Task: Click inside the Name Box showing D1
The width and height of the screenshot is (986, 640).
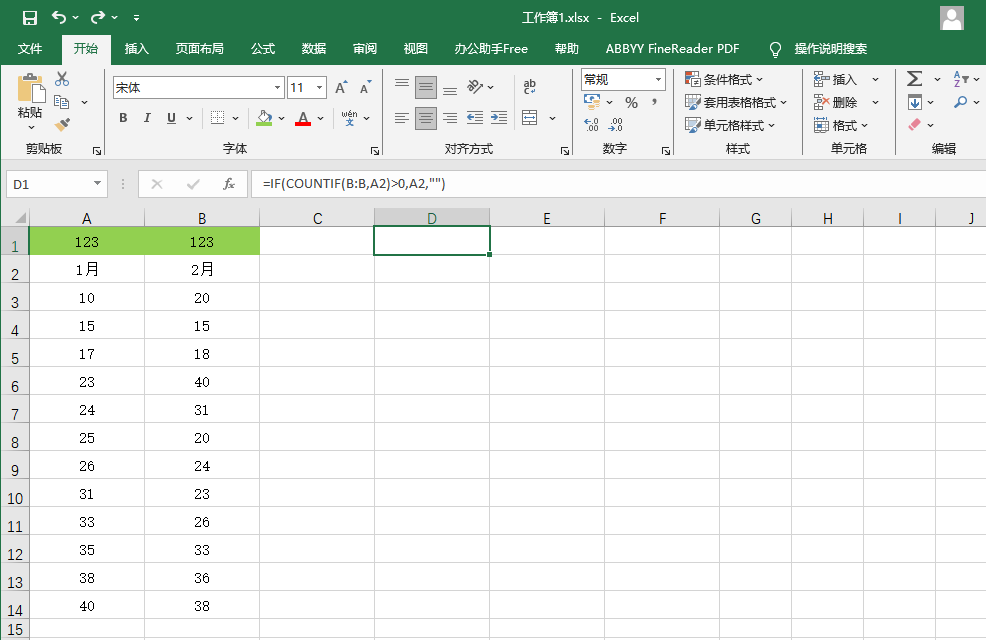Action: coord(48,184)
